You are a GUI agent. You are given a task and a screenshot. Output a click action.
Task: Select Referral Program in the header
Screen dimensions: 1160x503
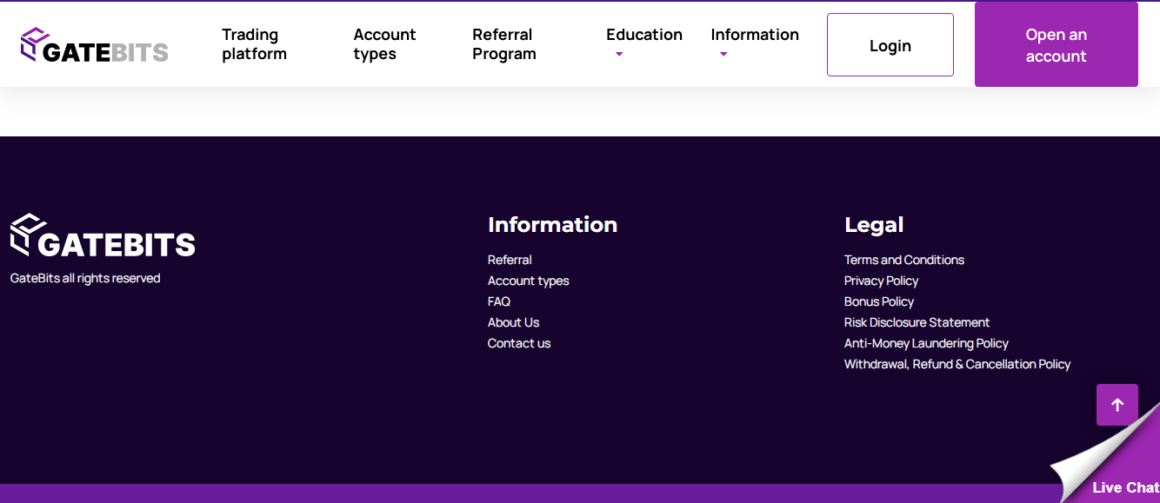504,44
